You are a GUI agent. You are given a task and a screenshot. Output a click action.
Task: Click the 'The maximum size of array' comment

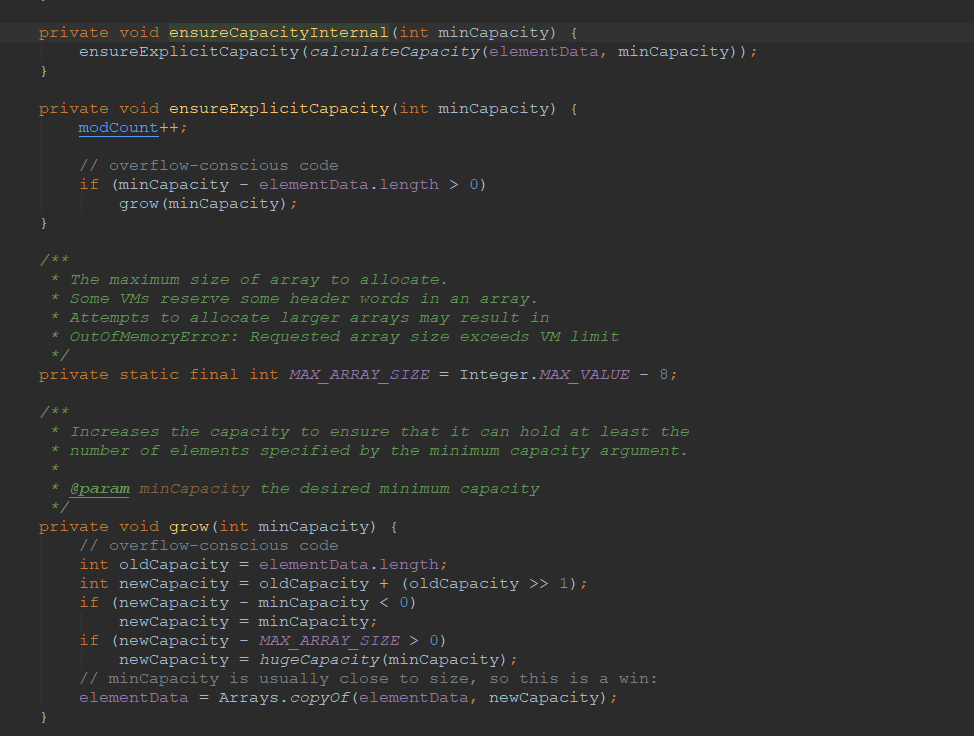tap(258, 279)
